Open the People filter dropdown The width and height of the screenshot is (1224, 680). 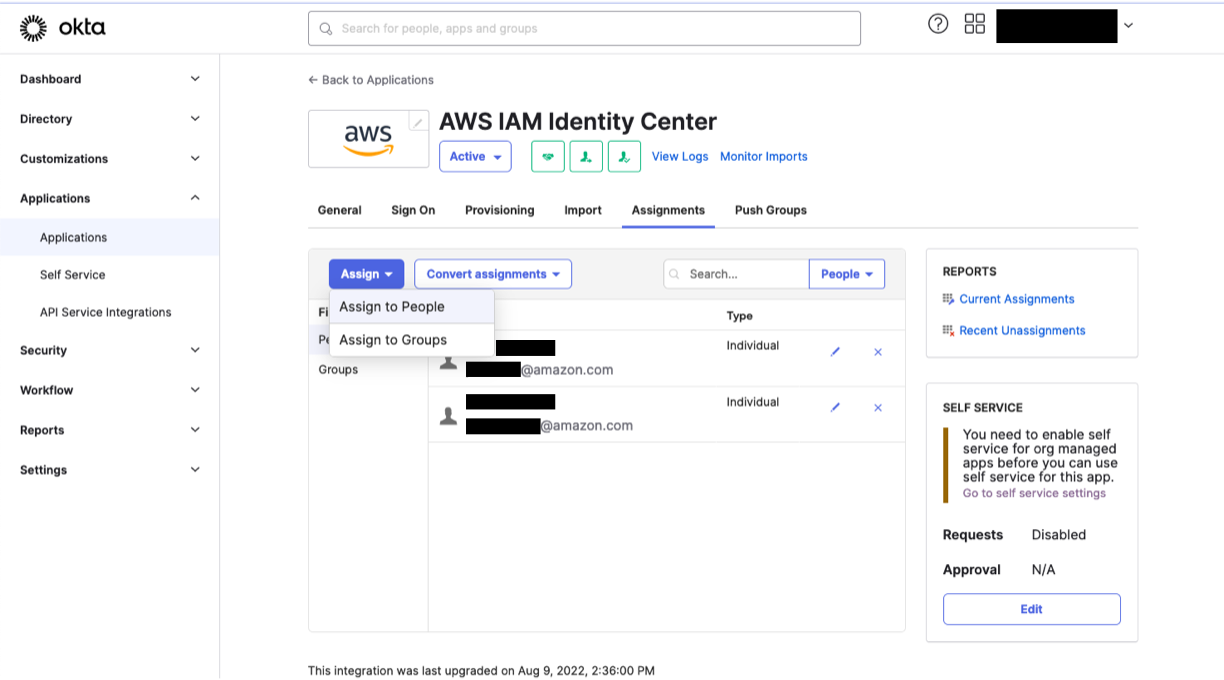[x=847, y=274]
